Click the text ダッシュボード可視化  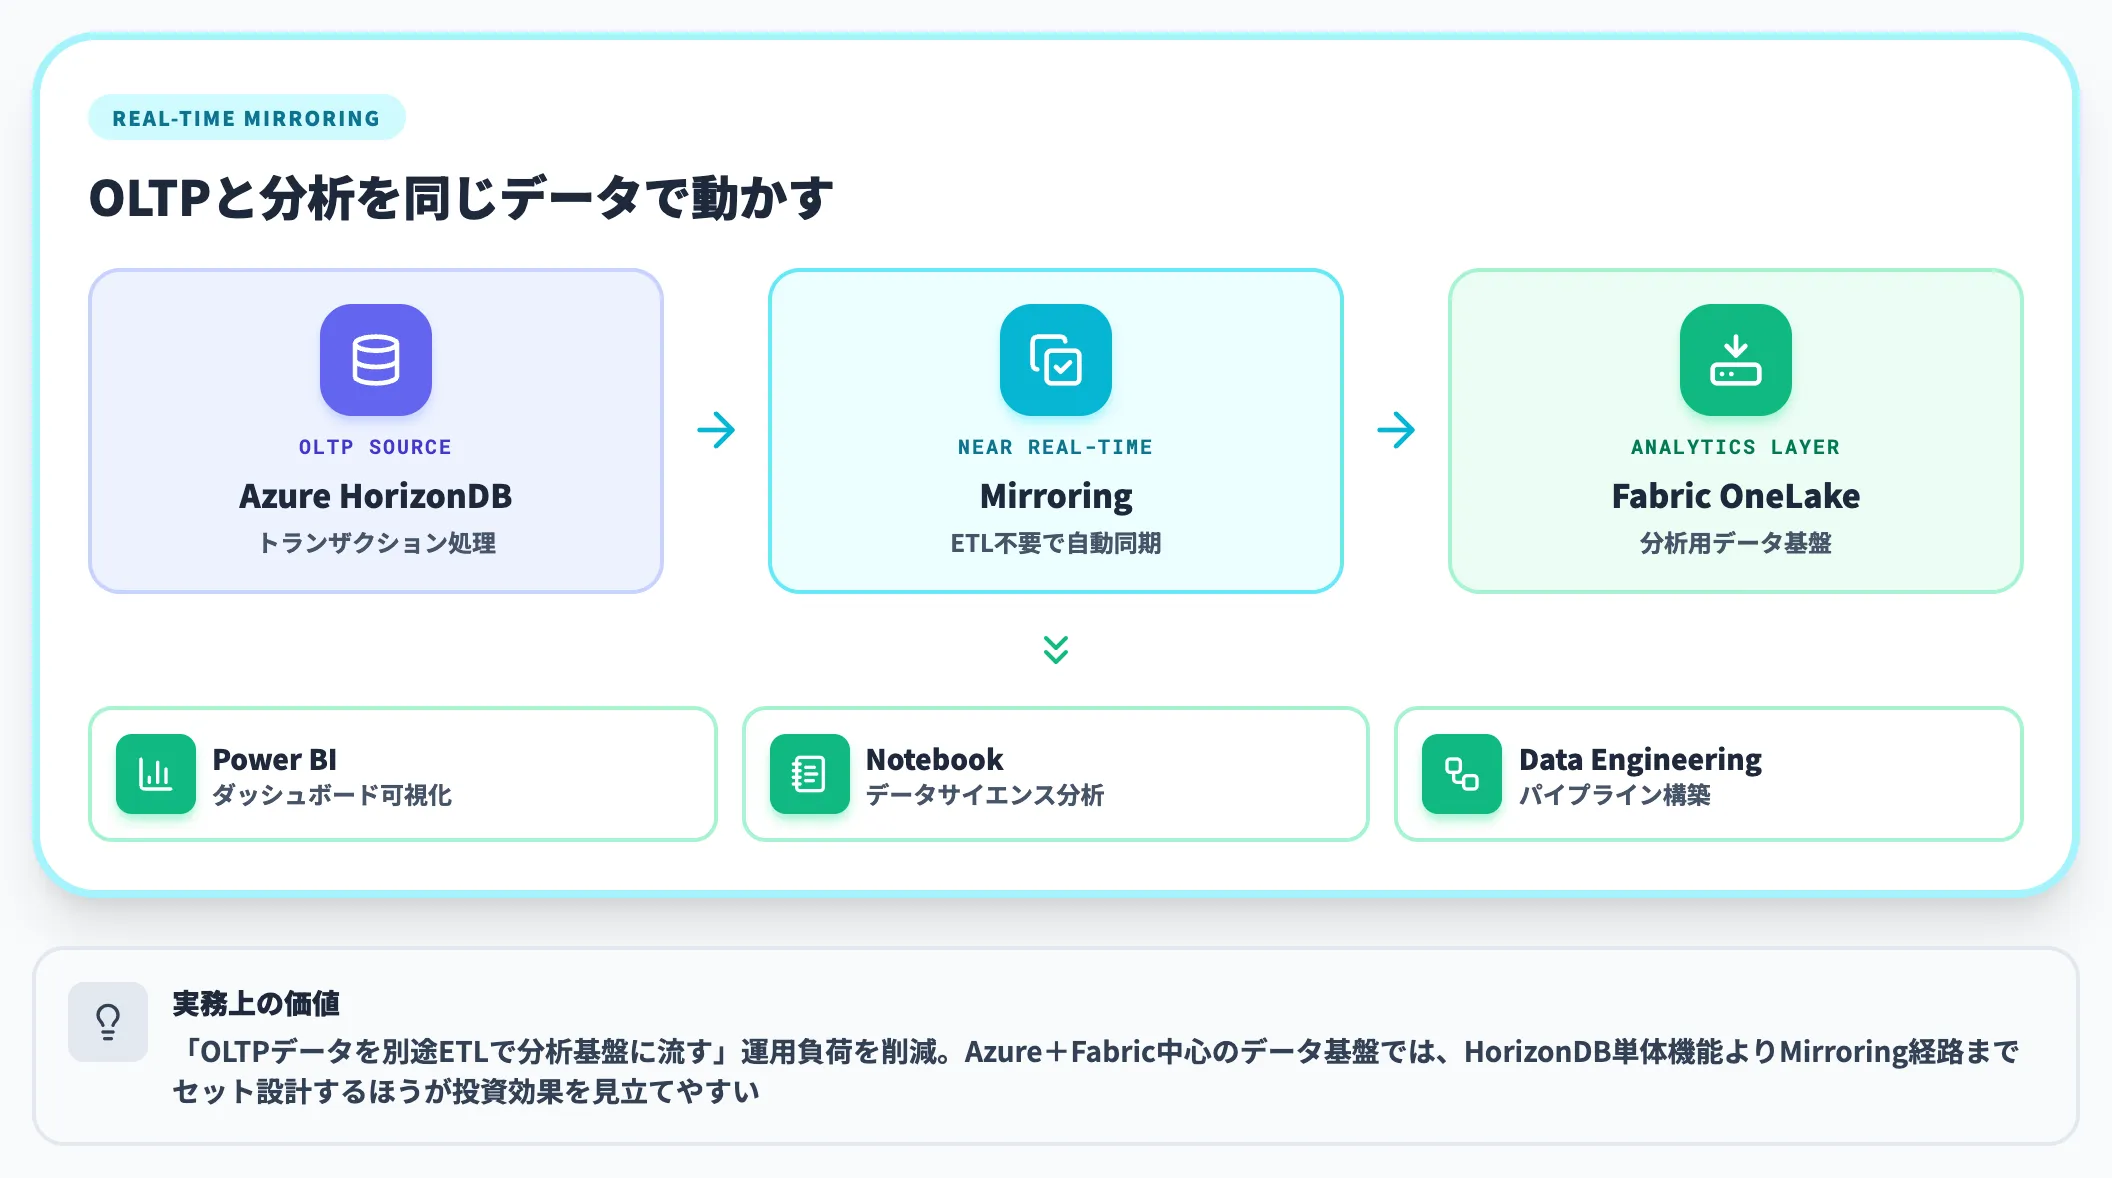332,795
